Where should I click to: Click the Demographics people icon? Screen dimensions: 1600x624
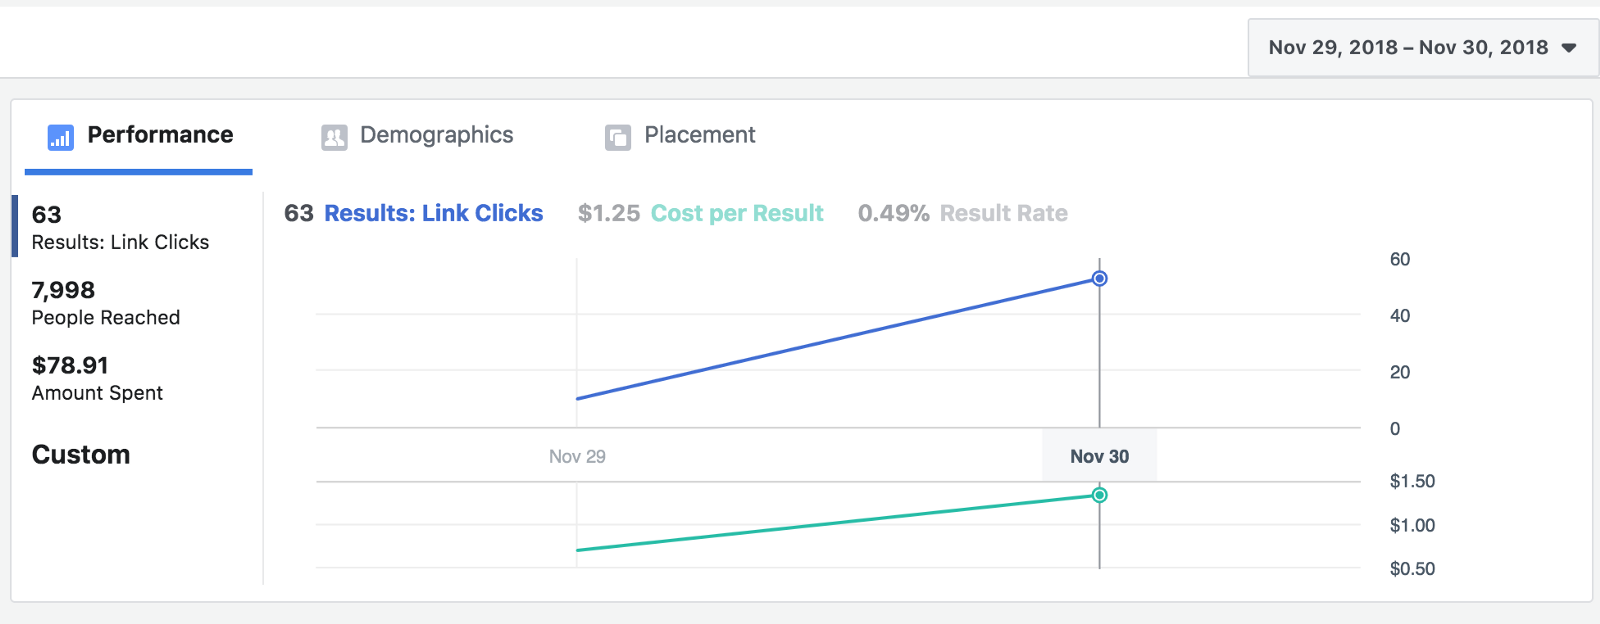tap(334, 137)
